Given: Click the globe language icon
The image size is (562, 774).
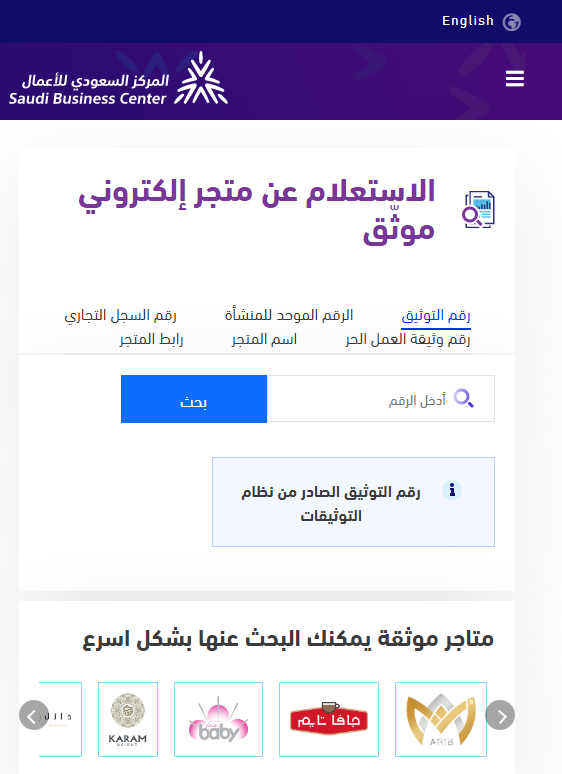Looking at the screenshot, I should pyautogui.click(x=511, y=22).
